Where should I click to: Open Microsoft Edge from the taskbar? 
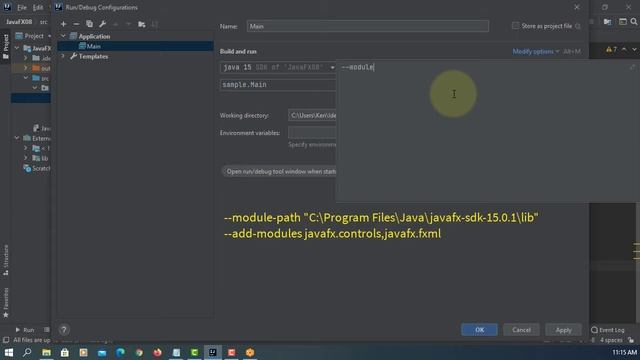(120, 352)
